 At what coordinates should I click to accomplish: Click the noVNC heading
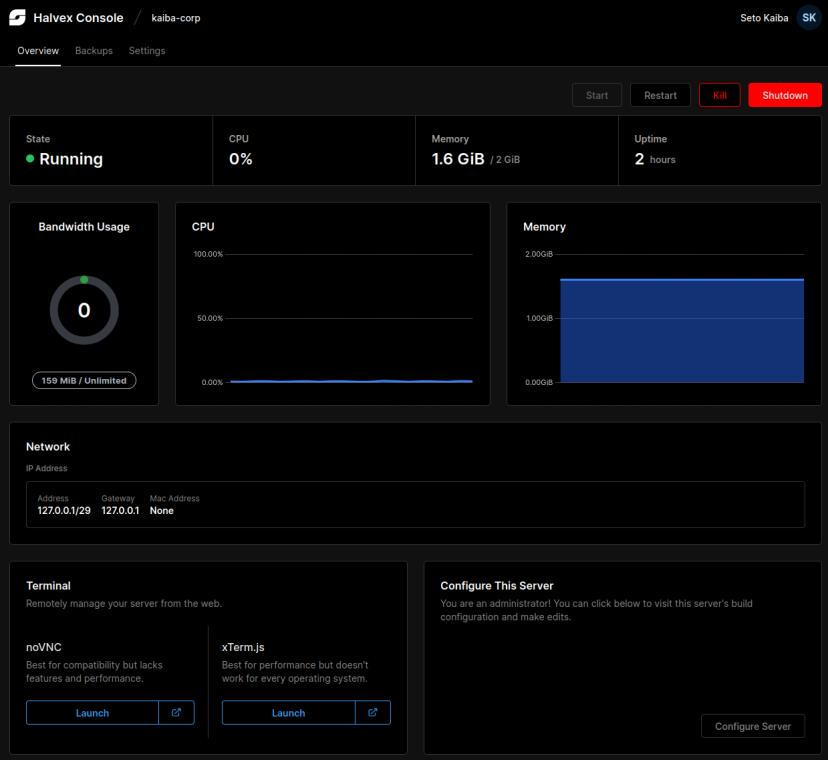(44, 647)
